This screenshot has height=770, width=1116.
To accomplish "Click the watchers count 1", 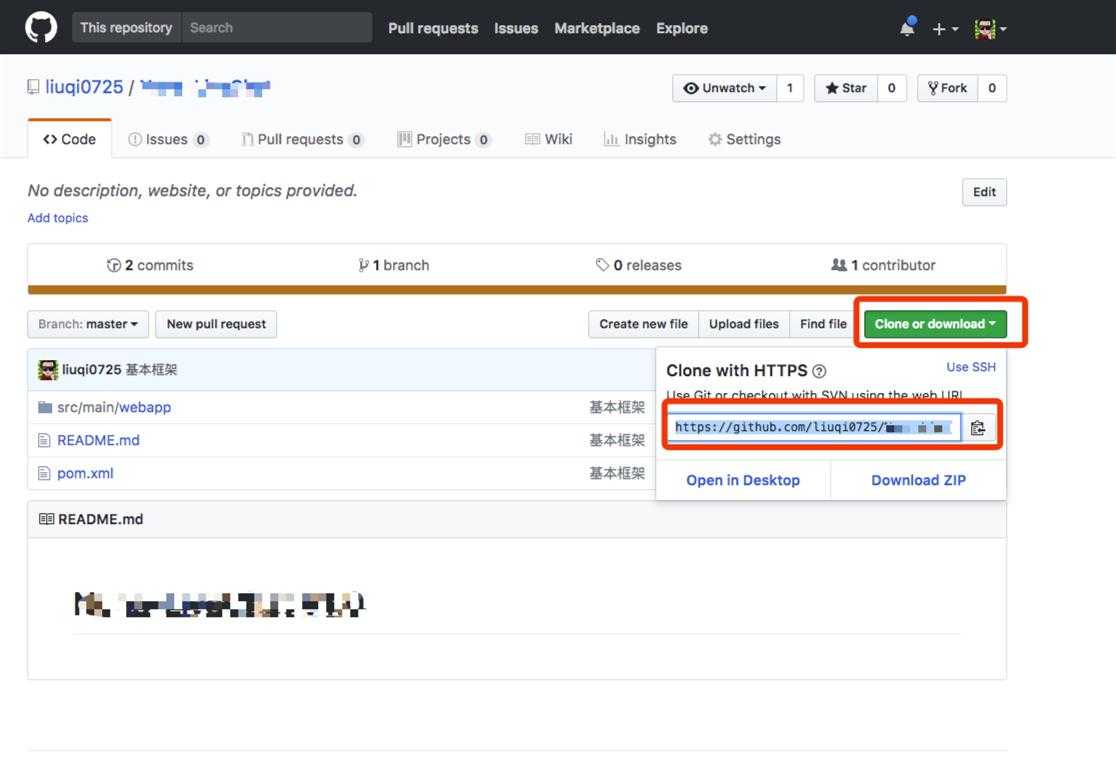I will 789,88.
